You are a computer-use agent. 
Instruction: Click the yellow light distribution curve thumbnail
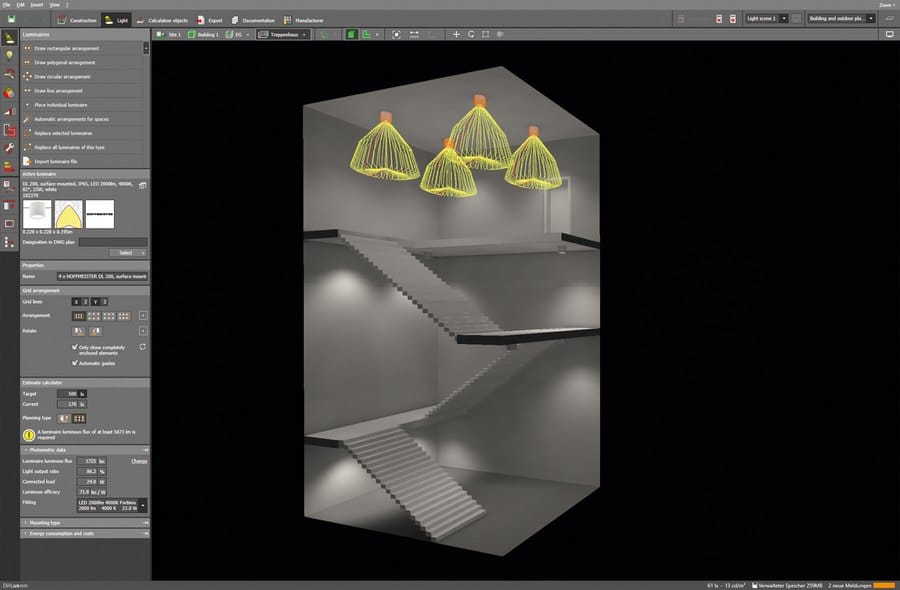68,214
